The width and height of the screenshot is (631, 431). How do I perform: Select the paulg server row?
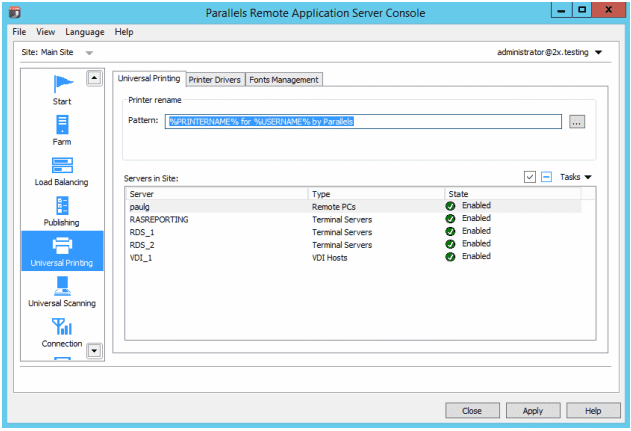[354, 206]
